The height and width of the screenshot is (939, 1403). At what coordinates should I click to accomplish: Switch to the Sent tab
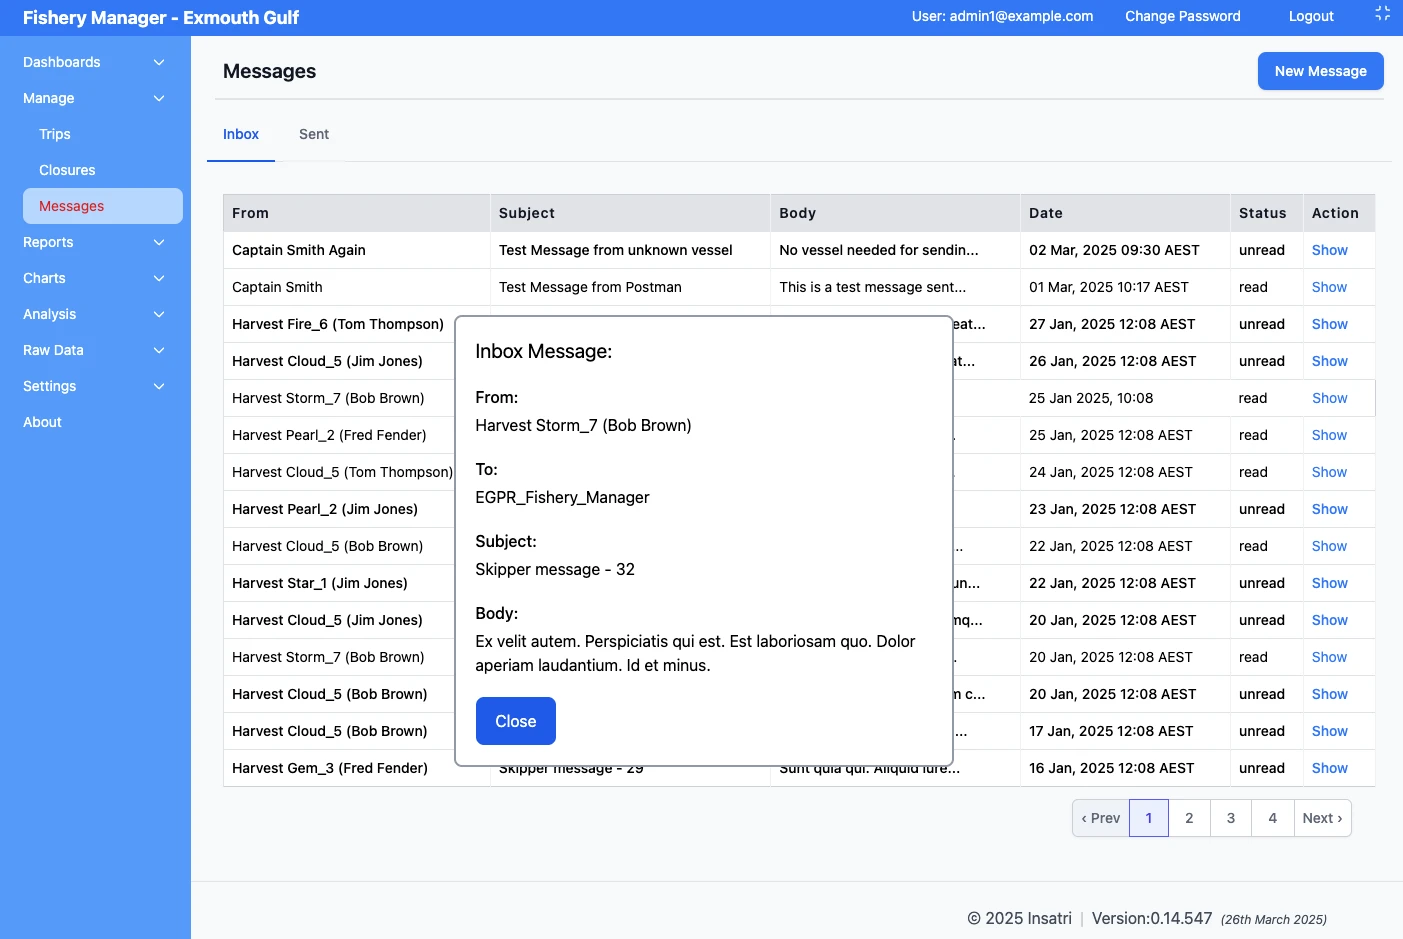click(313, 134)
